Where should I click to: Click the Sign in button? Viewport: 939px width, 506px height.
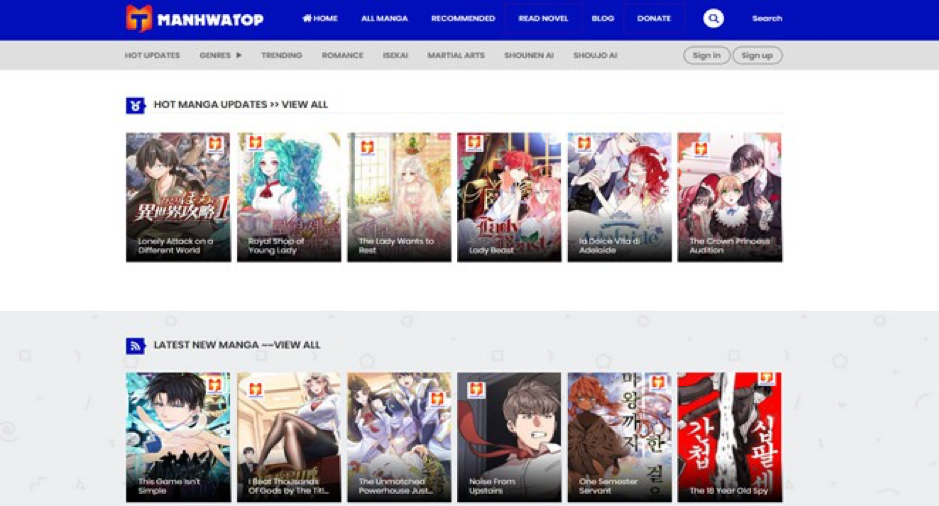pyautogui.click(x=706, y=55)
